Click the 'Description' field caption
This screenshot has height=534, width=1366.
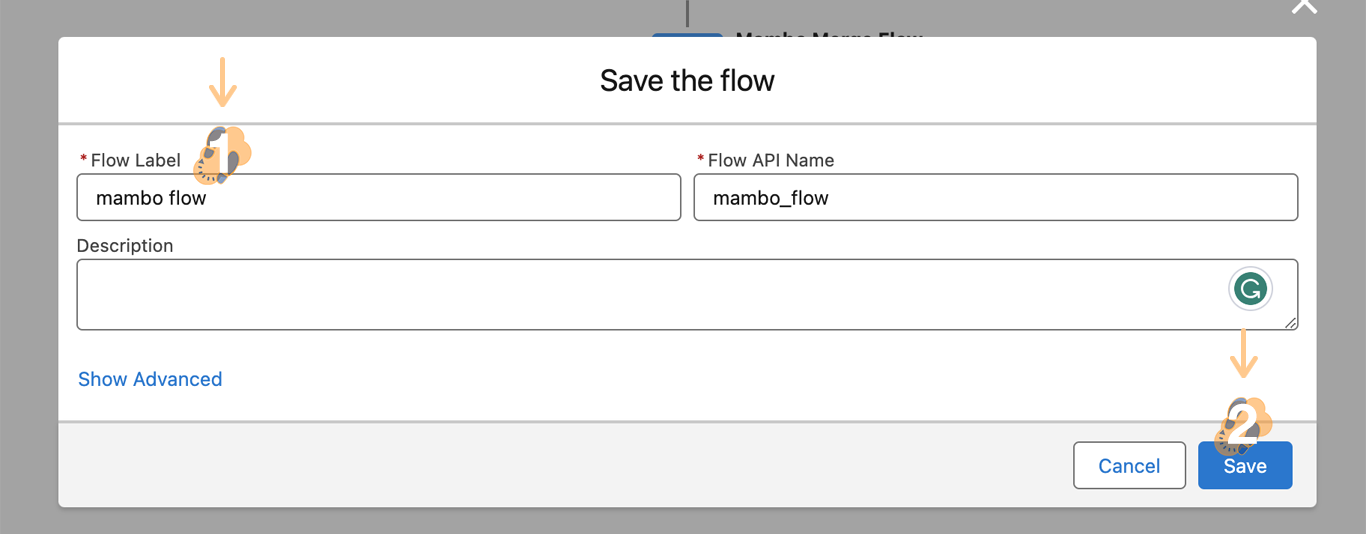[x=125, y=246]
